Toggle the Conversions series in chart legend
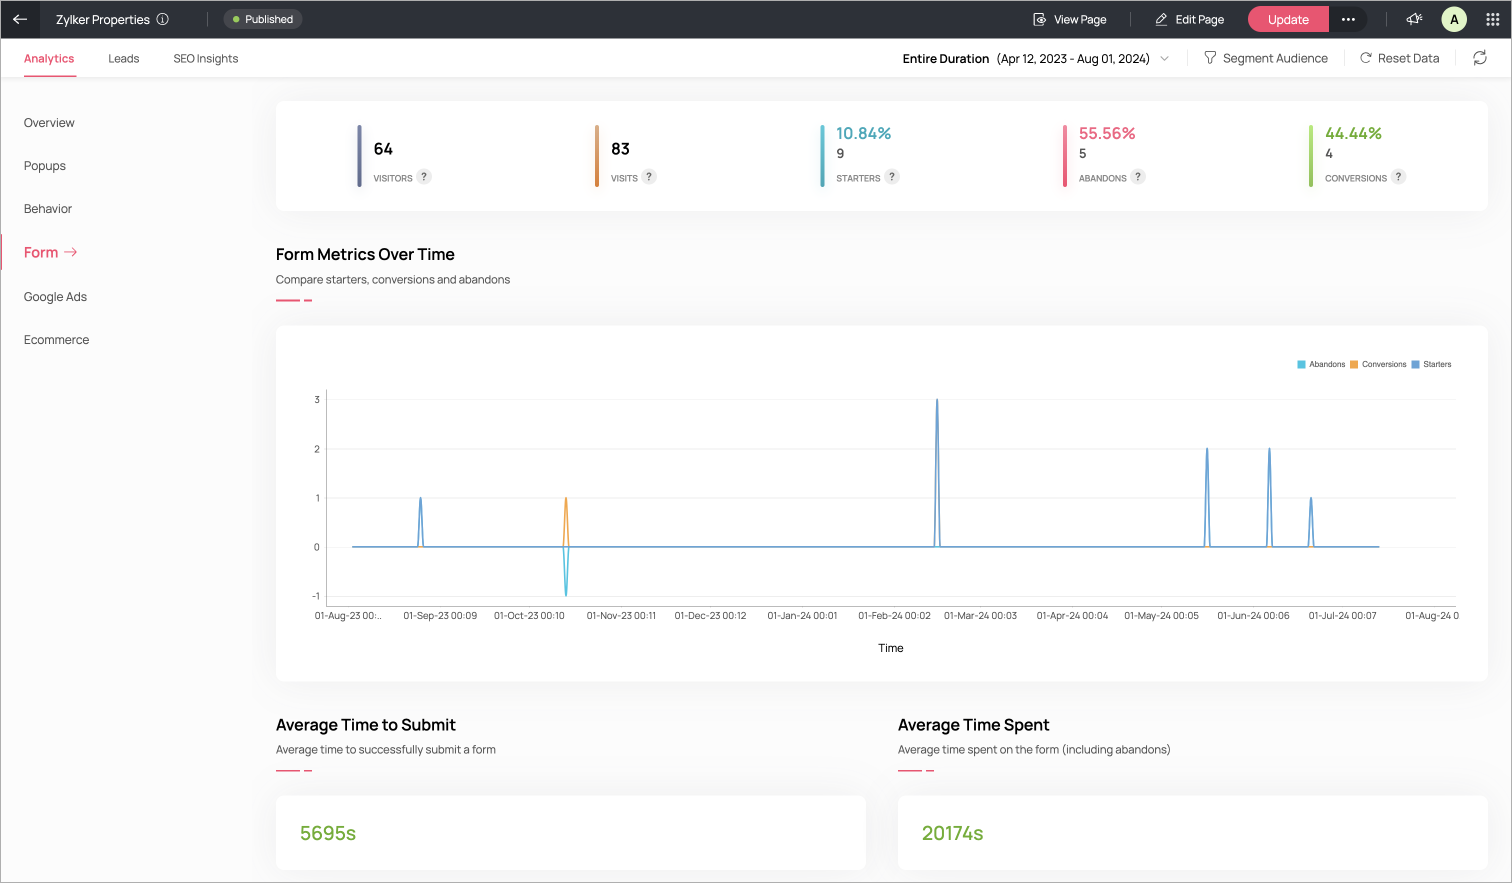Viewport: 1512px width, 883px height. click(1378, 364)
